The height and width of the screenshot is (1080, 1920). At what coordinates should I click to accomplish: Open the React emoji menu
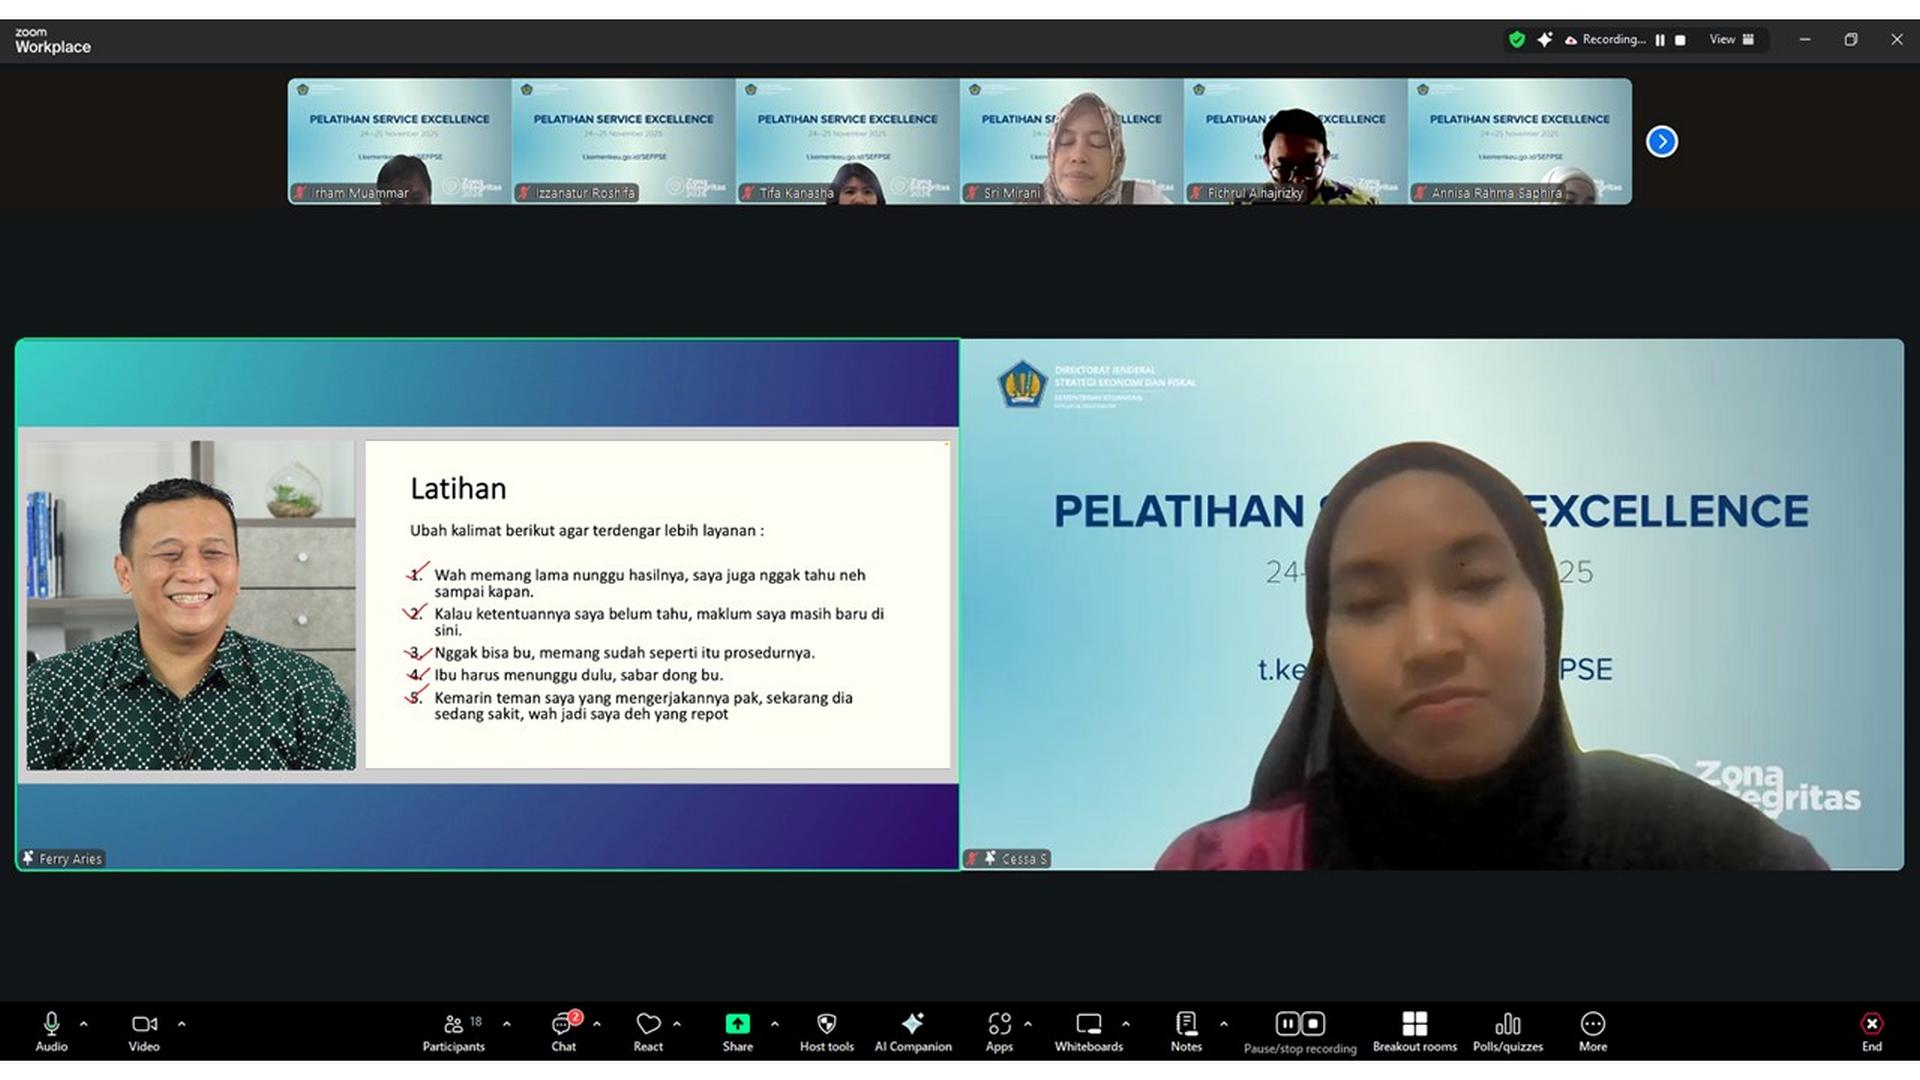click(648, 1031)
